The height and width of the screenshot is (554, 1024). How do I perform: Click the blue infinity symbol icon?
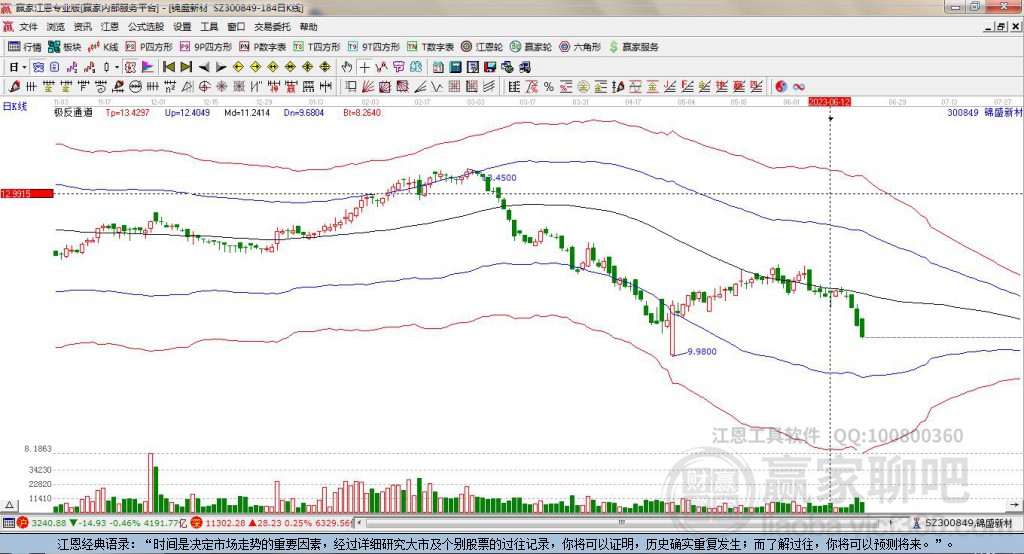click(x=798, y=86)
